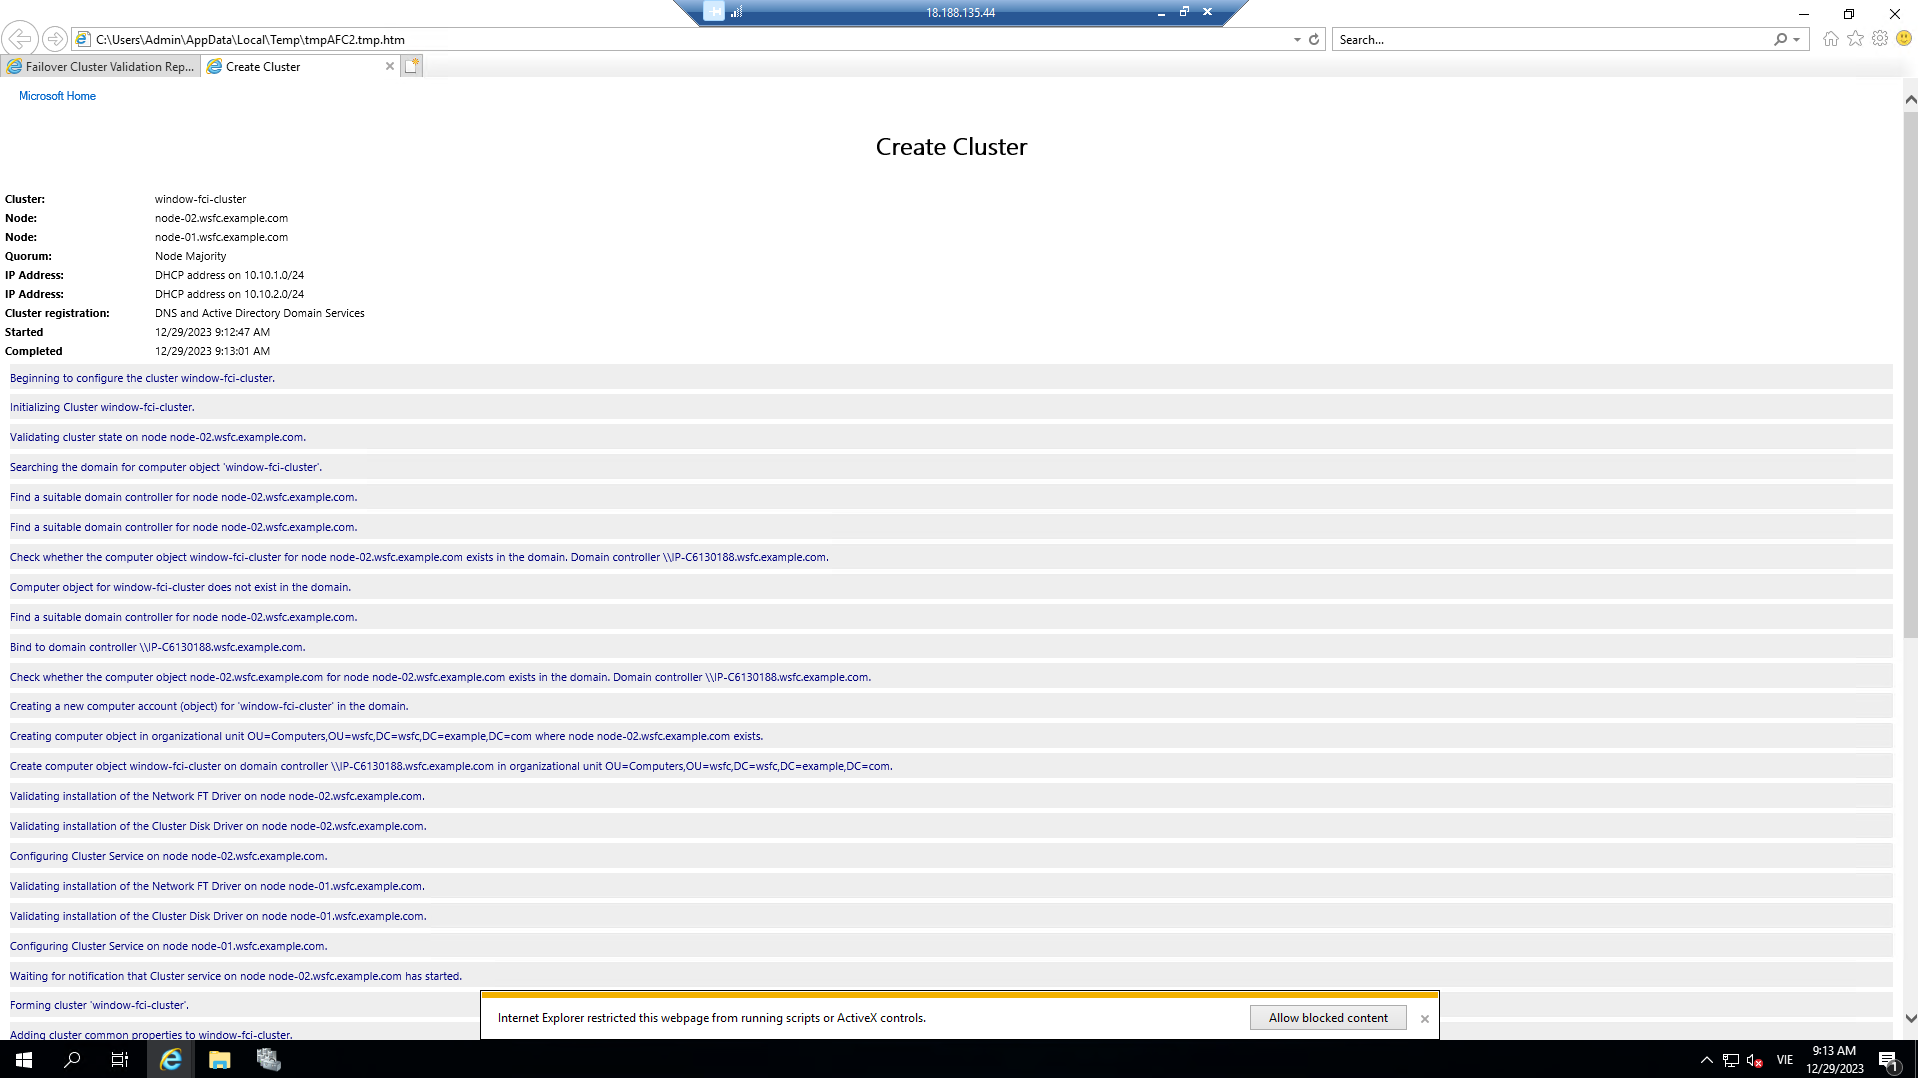Expand the address bar history dropdown
Screen dimensions: 1918x1078
click(1297, 40)
